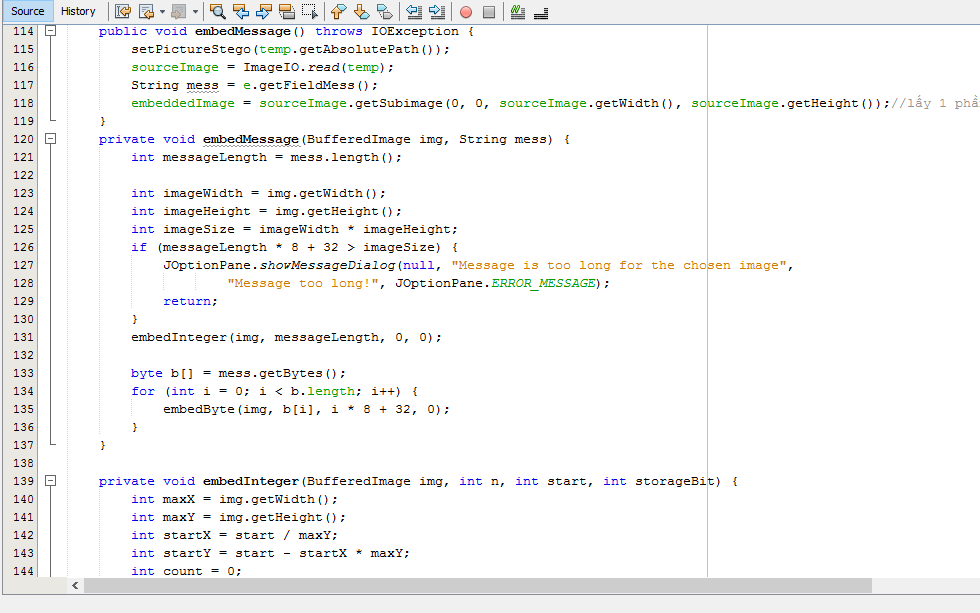Image resolution: width=980 pixels, height=613 pixels.
Task: Jump to the previous bookmark
Action: click(338, 12)
